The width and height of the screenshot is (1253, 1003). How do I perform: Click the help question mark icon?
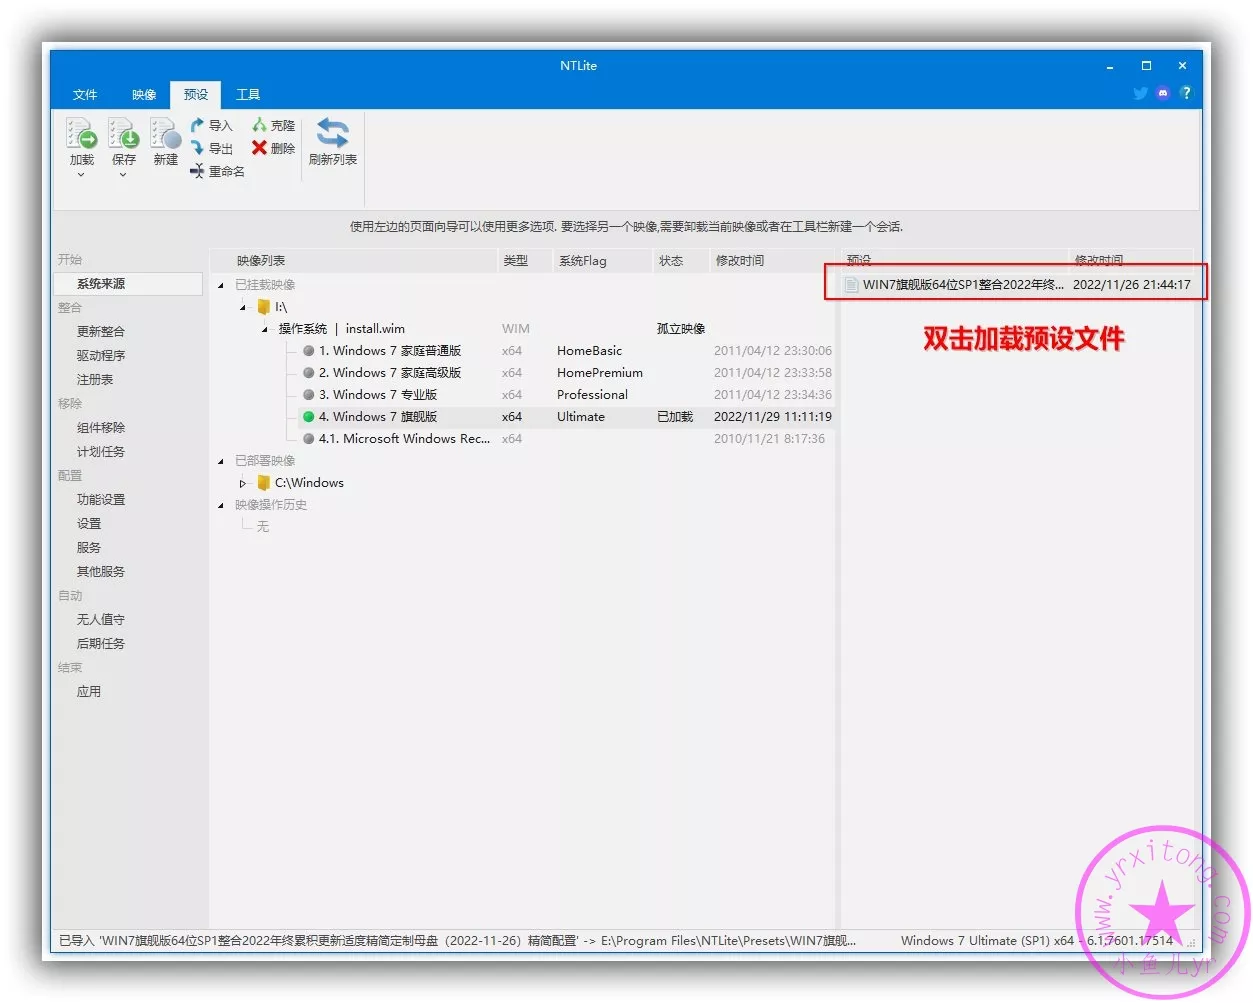tap(1186, 93)
